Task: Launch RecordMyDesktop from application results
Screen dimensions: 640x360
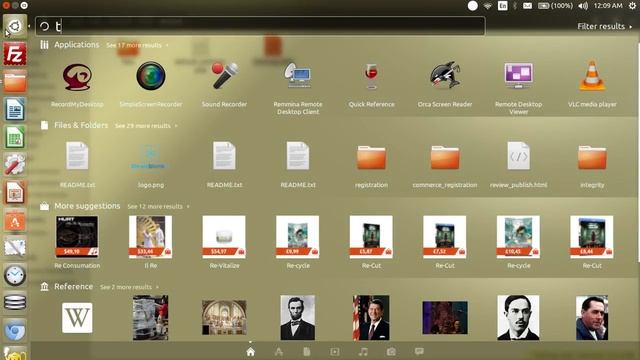Action: pyautogui.click(x=77, y=77)
